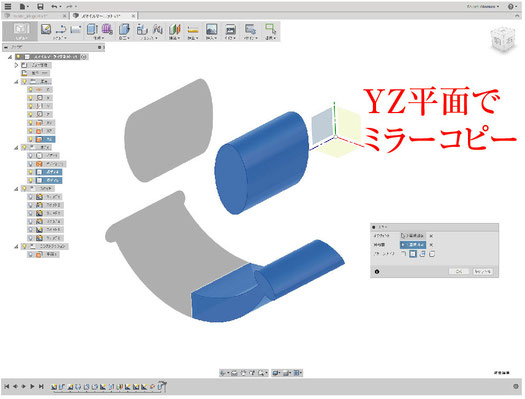This screenshot has height=399, width=525.
Task: Click the green Select tool icon
Action: pyautogui.click(x=270, y=29)
